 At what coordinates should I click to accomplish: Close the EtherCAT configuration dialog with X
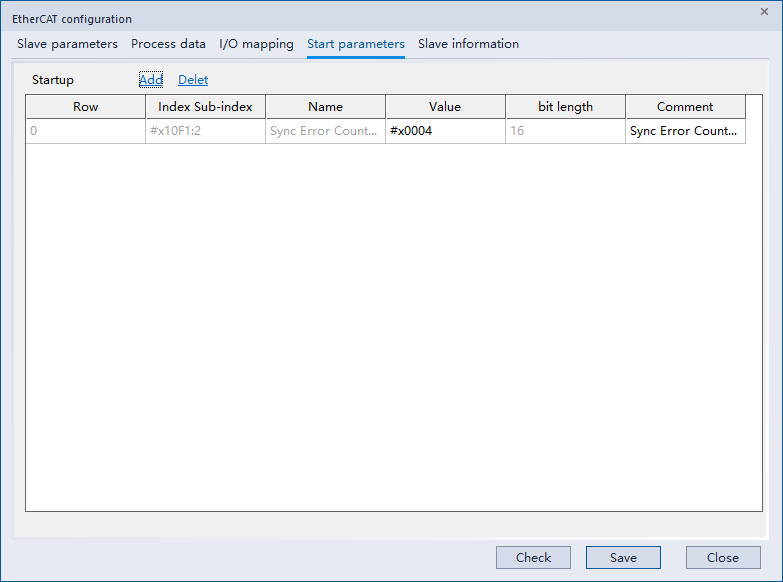point(764,11)
